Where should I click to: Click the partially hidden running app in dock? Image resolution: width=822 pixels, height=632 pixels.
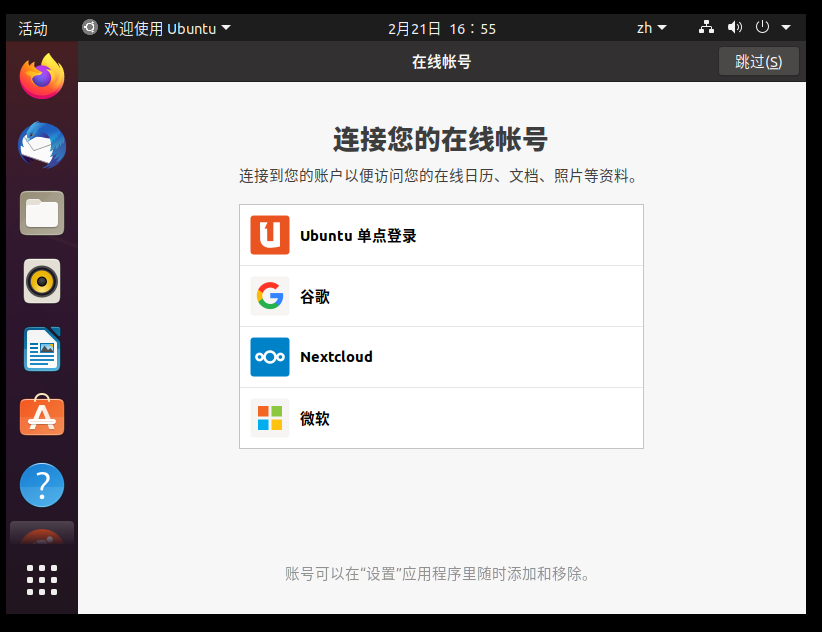42,535
